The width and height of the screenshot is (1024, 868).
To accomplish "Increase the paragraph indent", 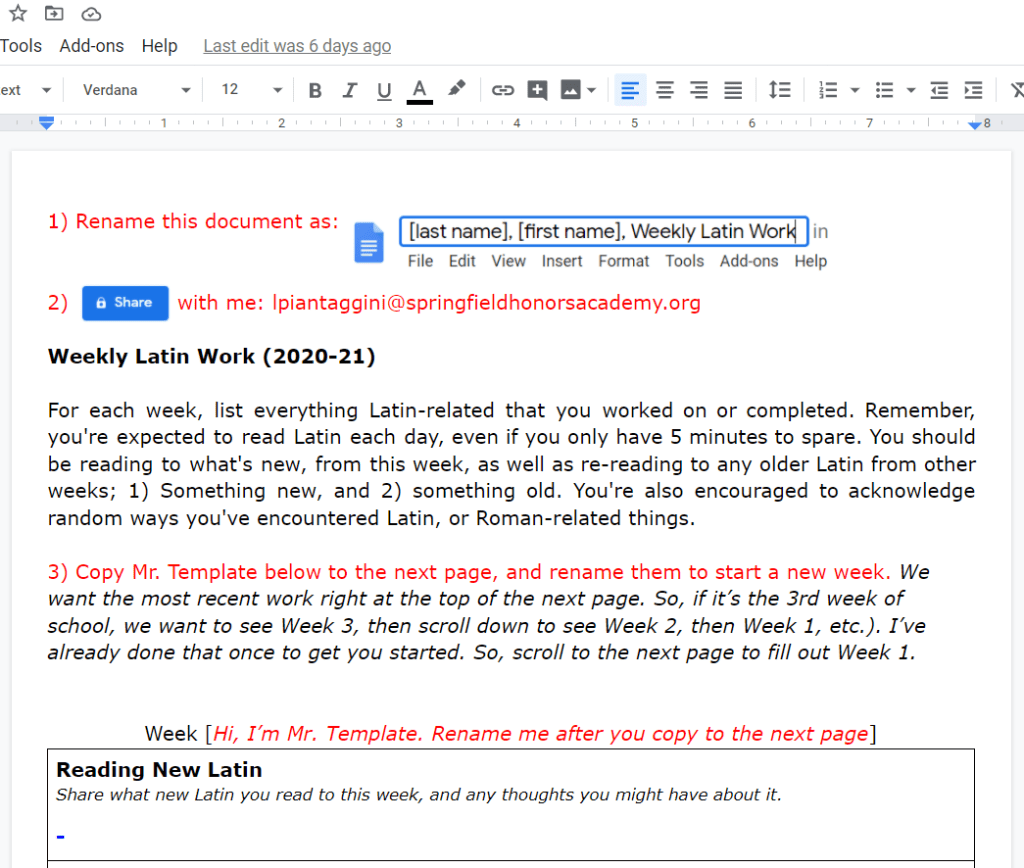I will 973,90.
